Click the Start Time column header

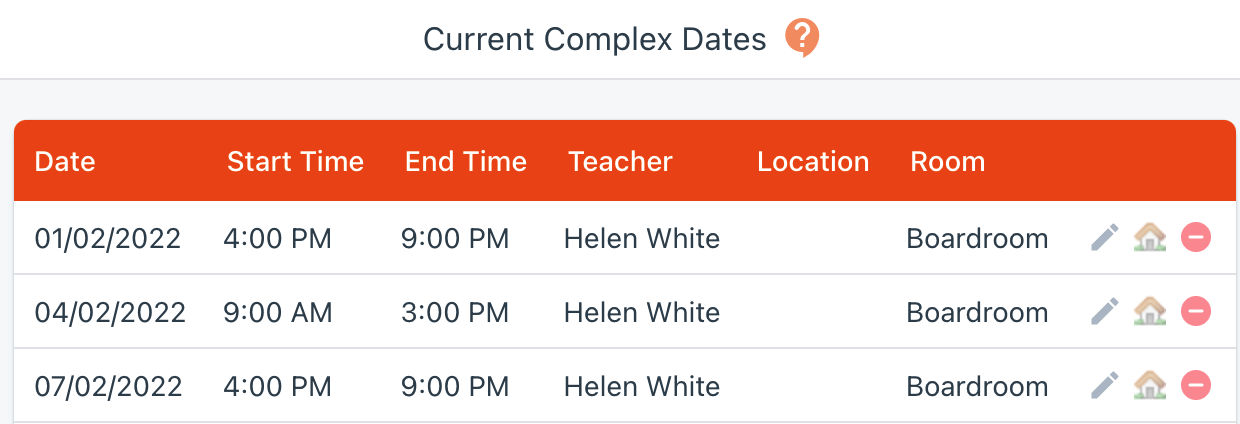(295, 161)
